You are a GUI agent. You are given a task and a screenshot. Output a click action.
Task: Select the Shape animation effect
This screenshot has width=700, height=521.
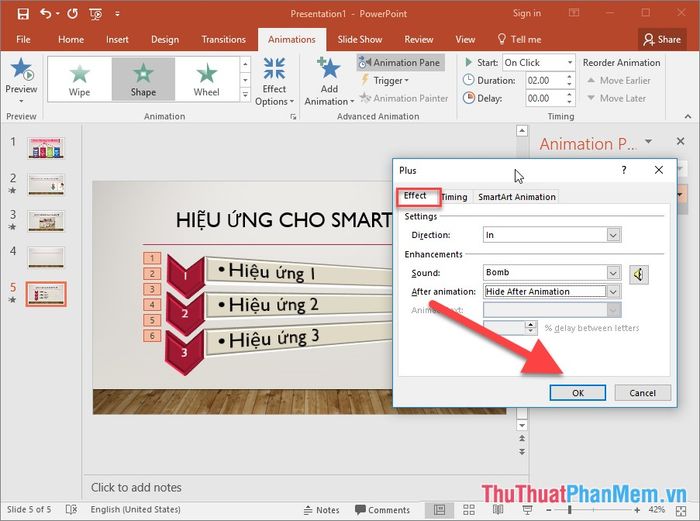tap(143, 79)
